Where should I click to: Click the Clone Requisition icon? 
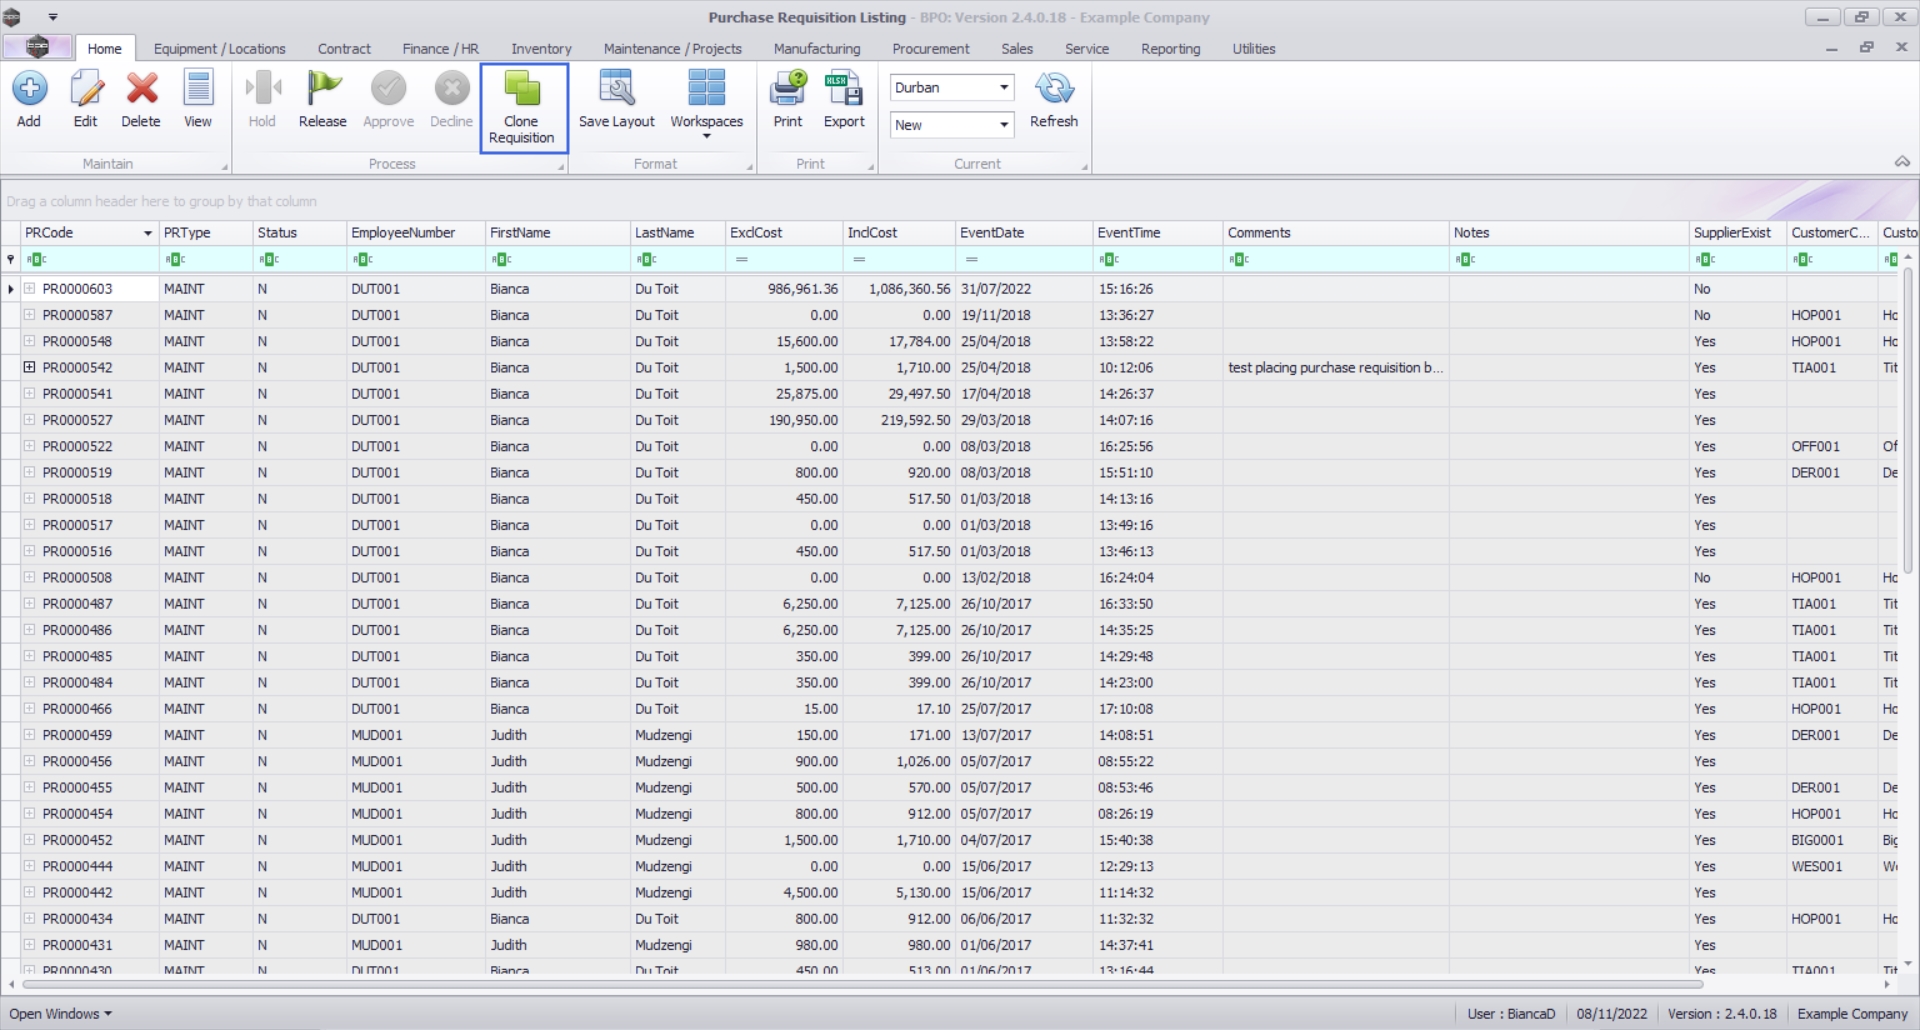[522, 89]
